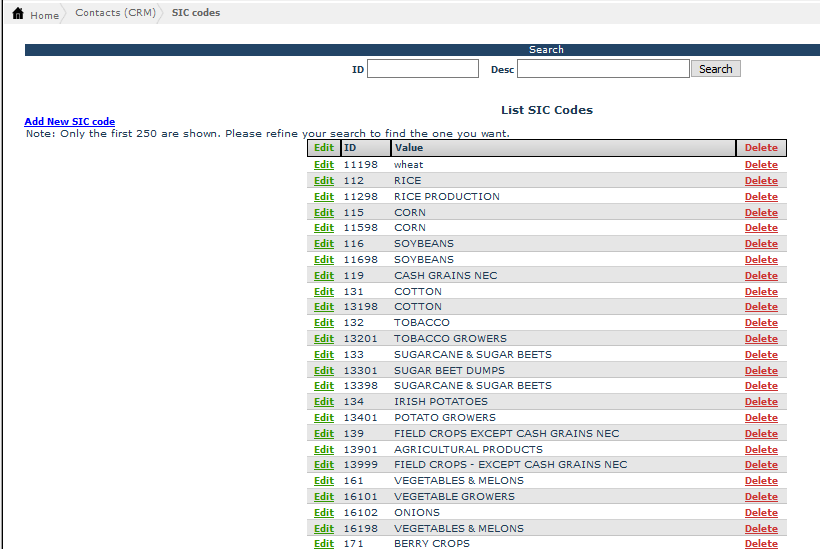Edit the wheat SIC code row

pyautogui.click(x=323, y=165)
